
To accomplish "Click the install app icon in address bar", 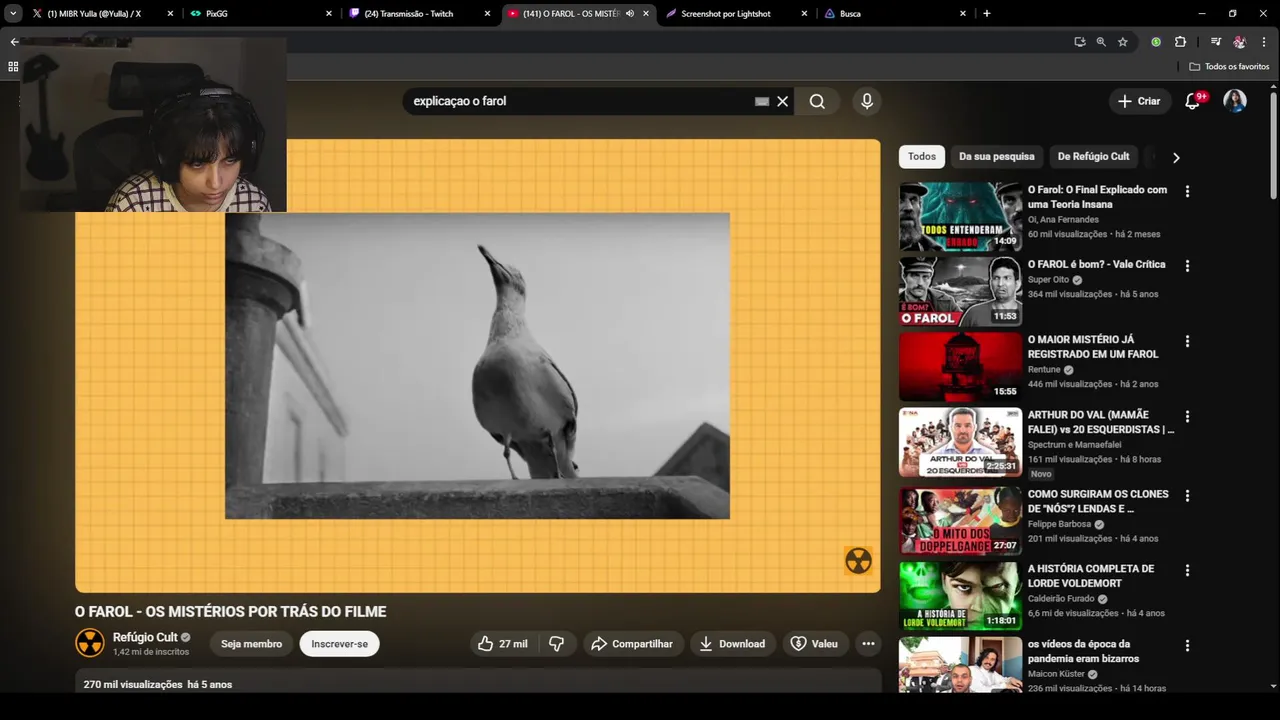I will pyautogui.click(x=1079, y=42).
